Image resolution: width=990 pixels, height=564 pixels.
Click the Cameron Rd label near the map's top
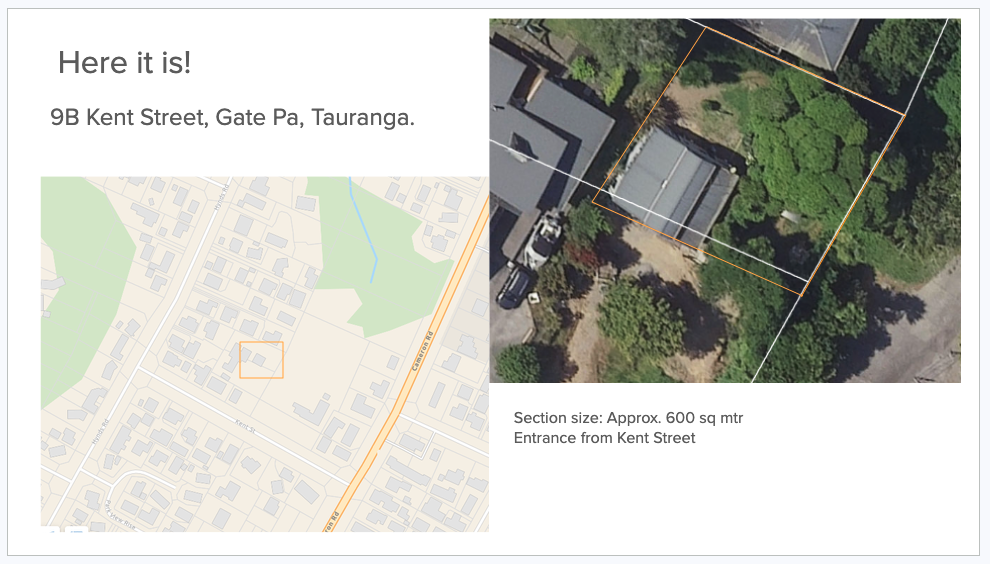tap(422, 351)
